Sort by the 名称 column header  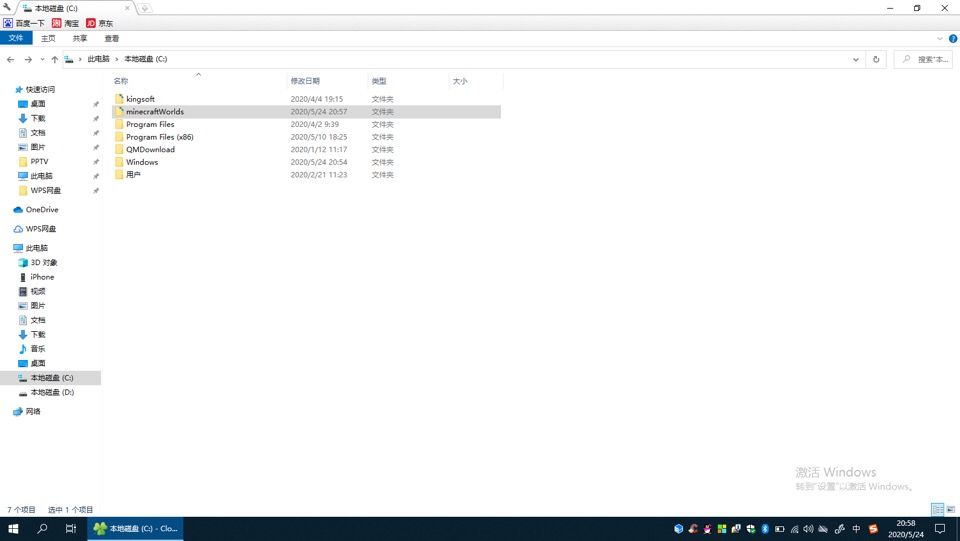pyautogui.click(x=121, y=81)
